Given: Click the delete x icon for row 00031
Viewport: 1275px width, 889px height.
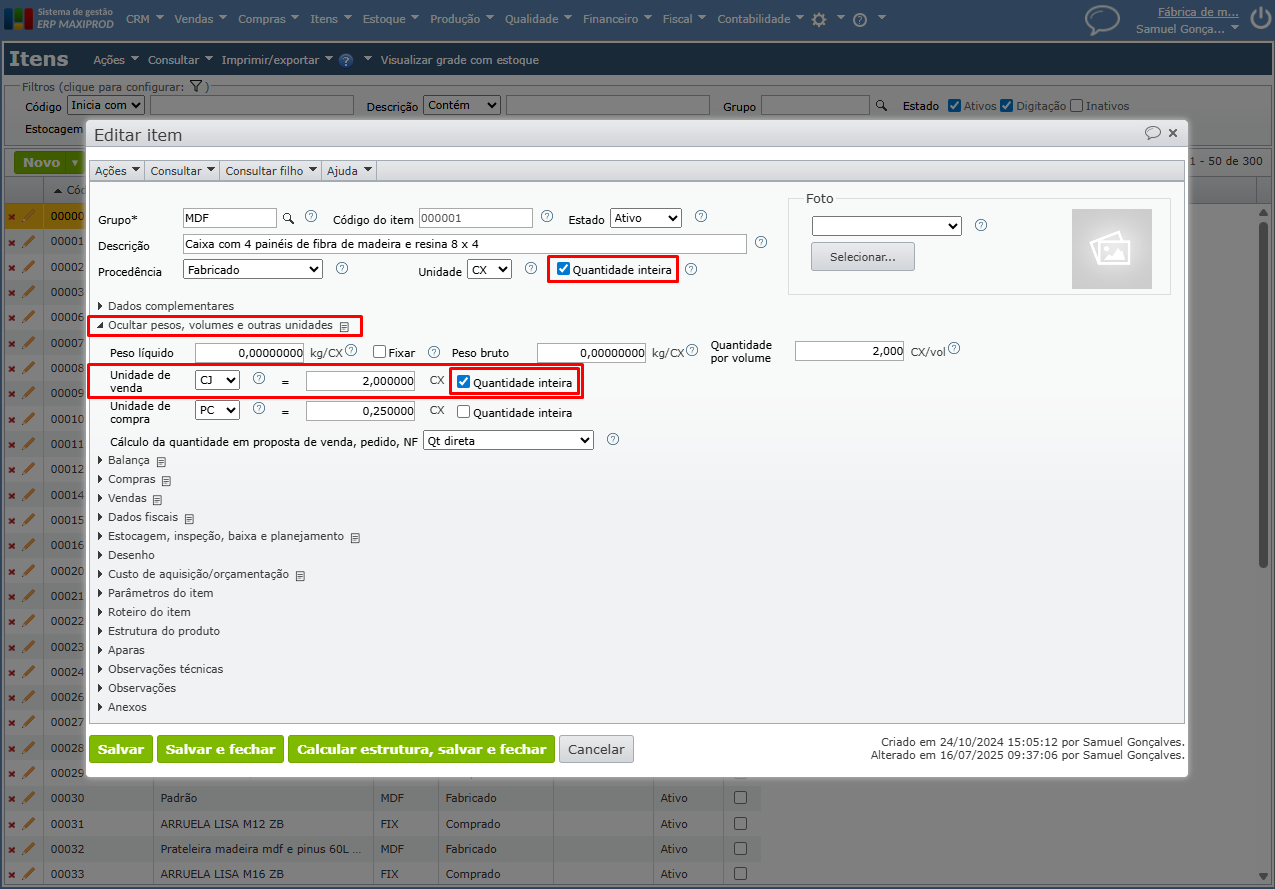Looking at the screenshot, I should click(12, 824).
